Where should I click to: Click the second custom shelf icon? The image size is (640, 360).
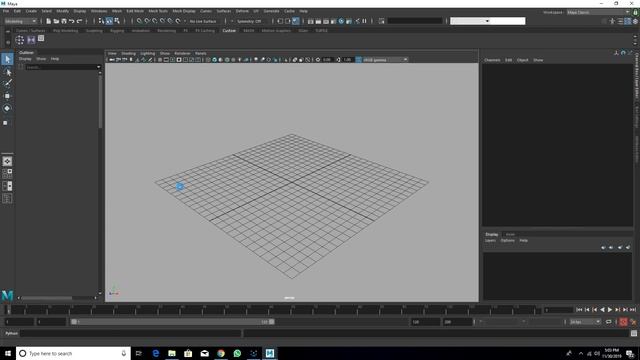coord(31,40)
